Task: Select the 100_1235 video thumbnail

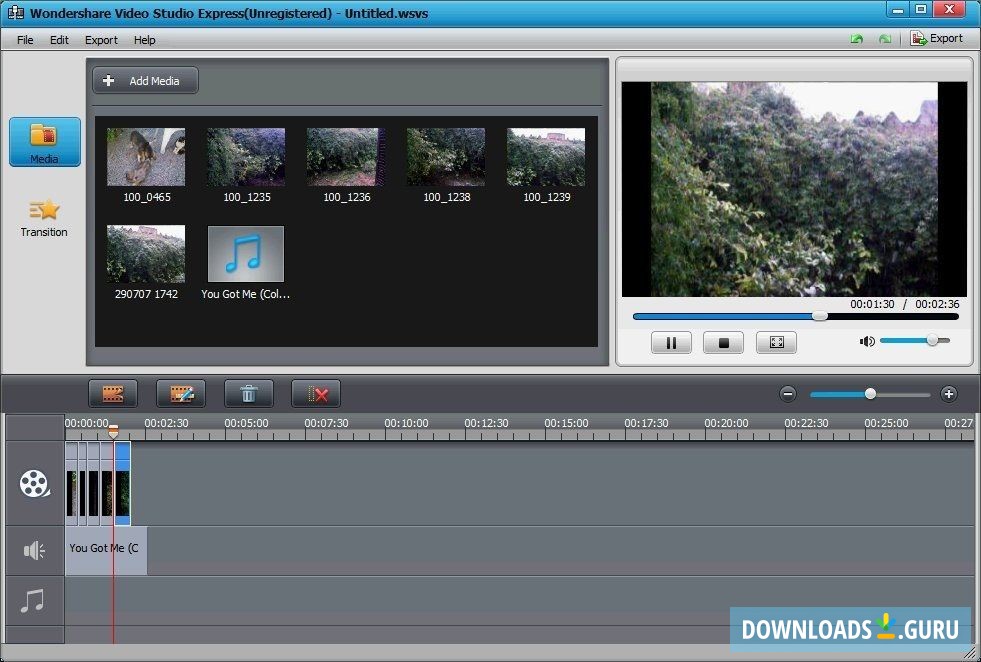Action: [245, 156]
